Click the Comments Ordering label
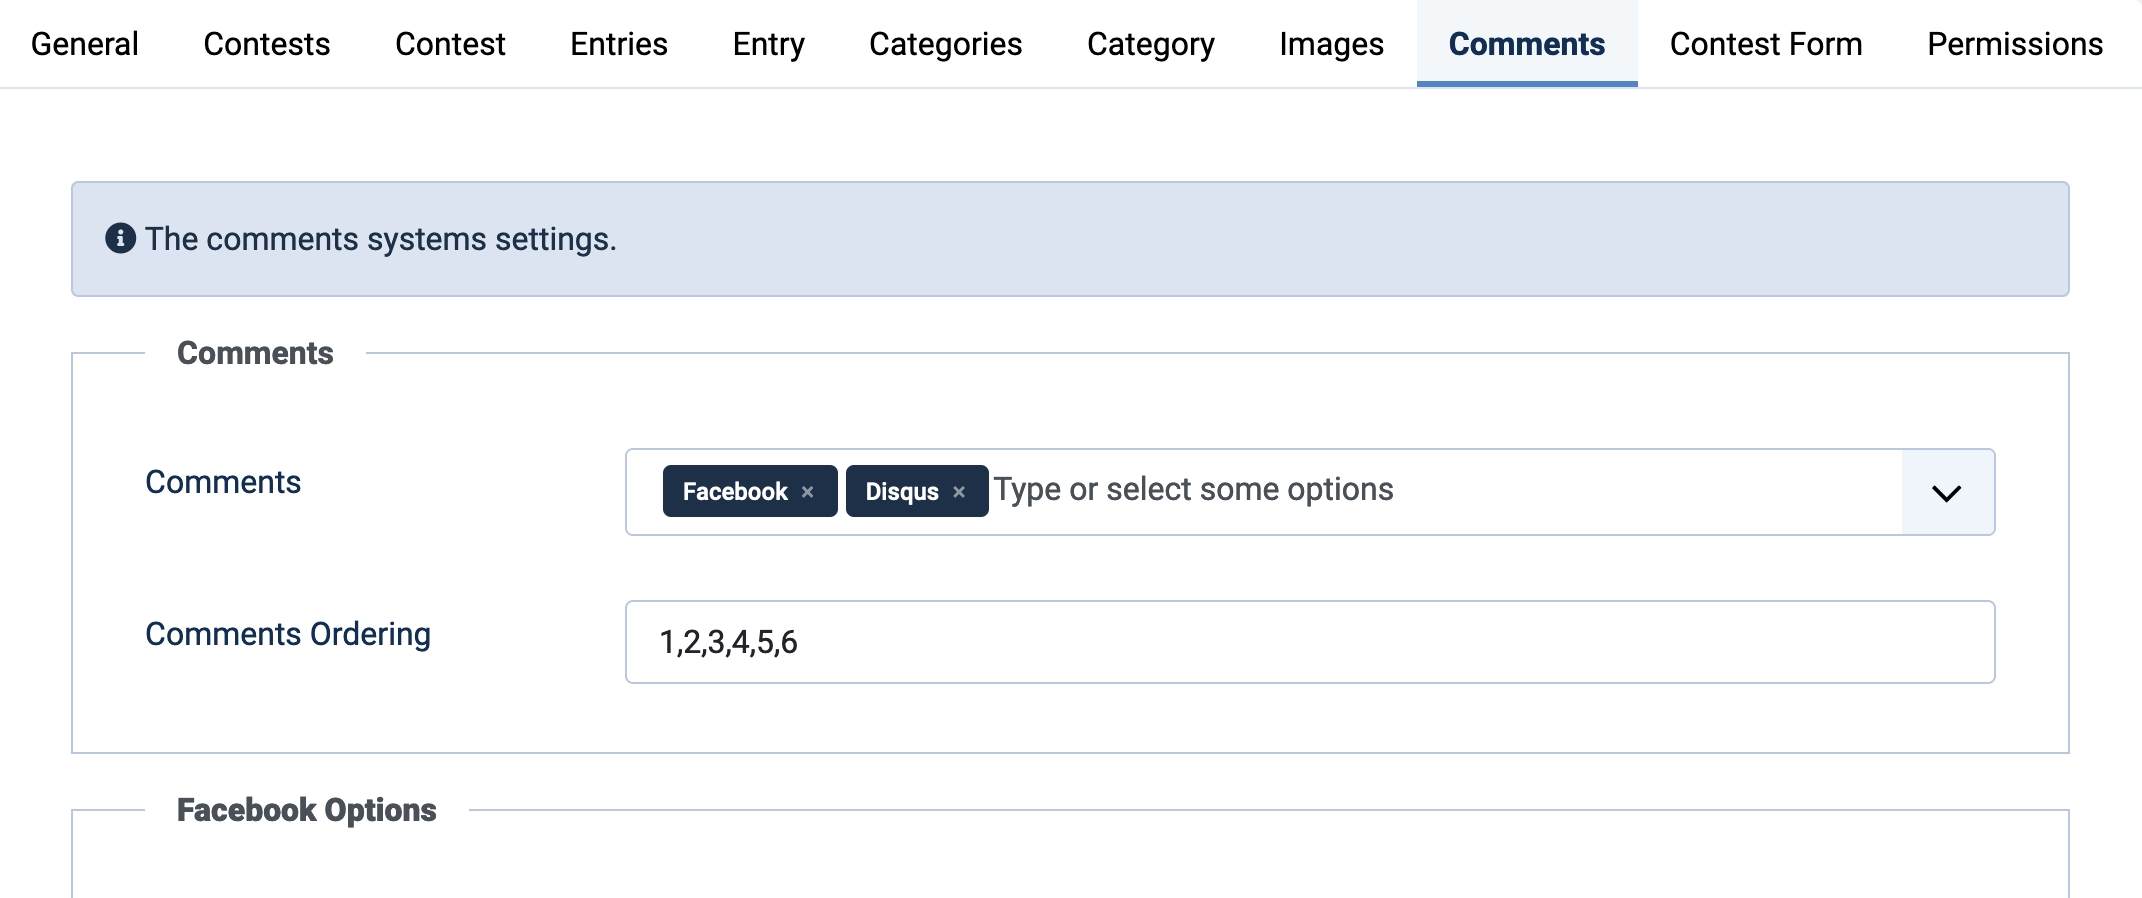The width and height of the screenshot is (2142, 898). pyautogui.click(x=288, y=634)
